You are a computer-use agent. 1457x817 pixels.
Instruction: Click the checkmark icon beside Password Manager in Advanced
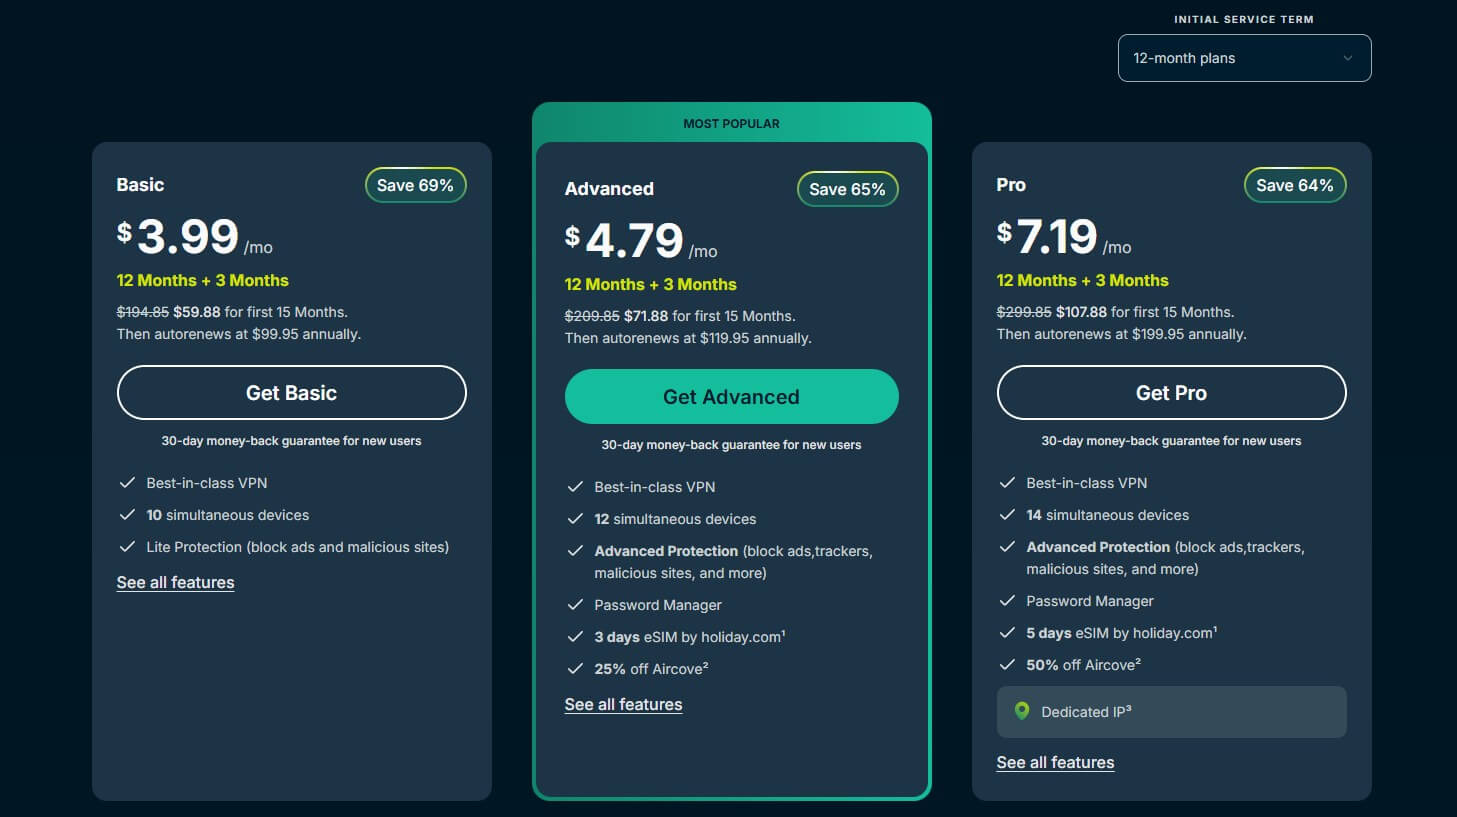click(574, 605)
